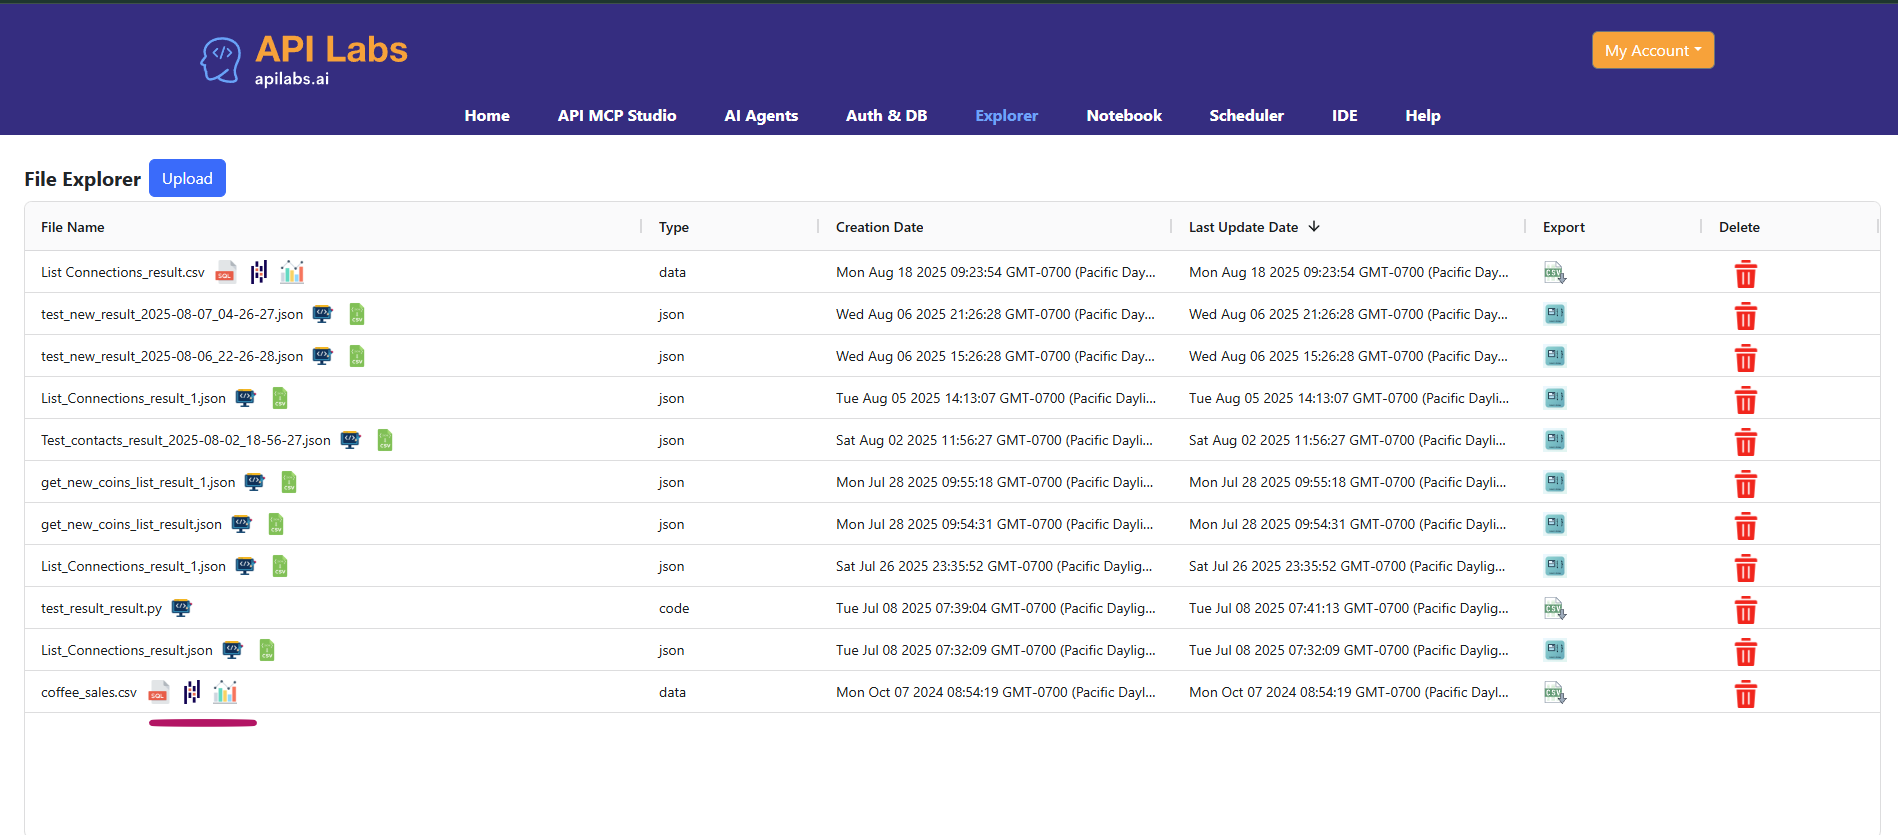The height and width of the screenshot is (835, 1898).
Task: Select file name get_new_coins_list_result_1.json
Action: [x=138, y=482]
